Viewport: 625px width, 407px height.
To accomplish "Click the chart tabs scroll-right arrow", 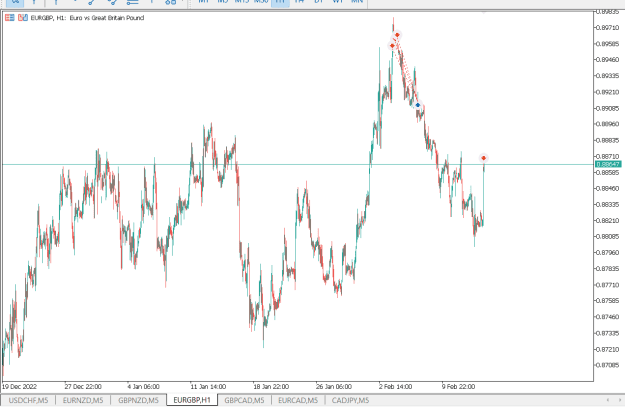I will (619, 400).
